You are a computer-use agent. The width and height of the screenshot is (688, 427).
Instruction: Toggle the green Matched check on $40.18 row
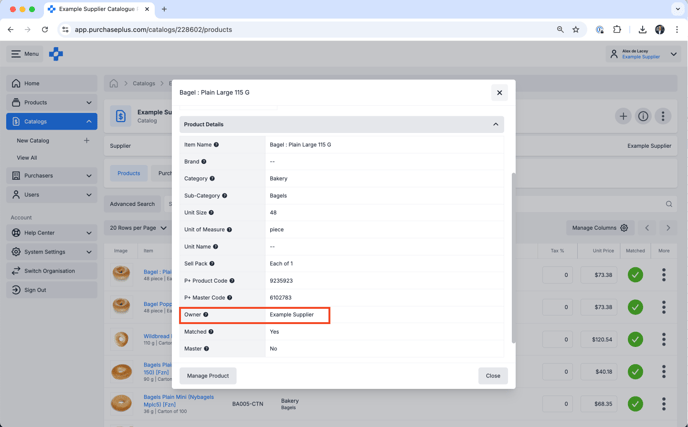point(635,372)
